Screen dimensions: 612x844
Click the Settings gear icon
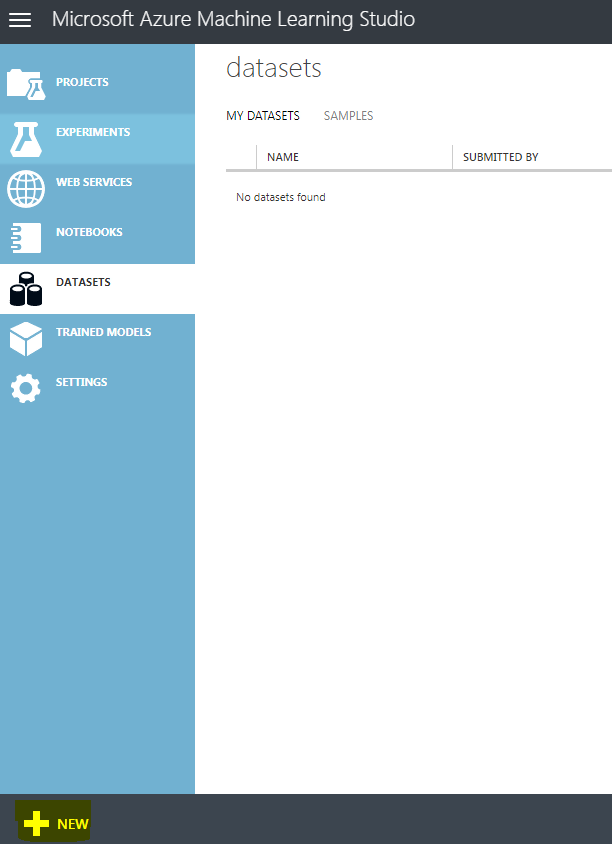tap(26, 388)
